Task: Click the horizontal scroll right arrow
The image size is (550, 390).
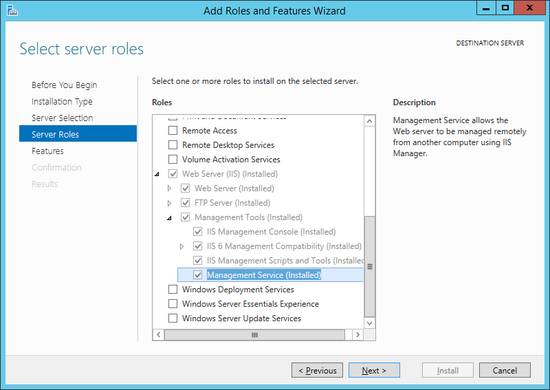Action: click(x=358, y=335)
